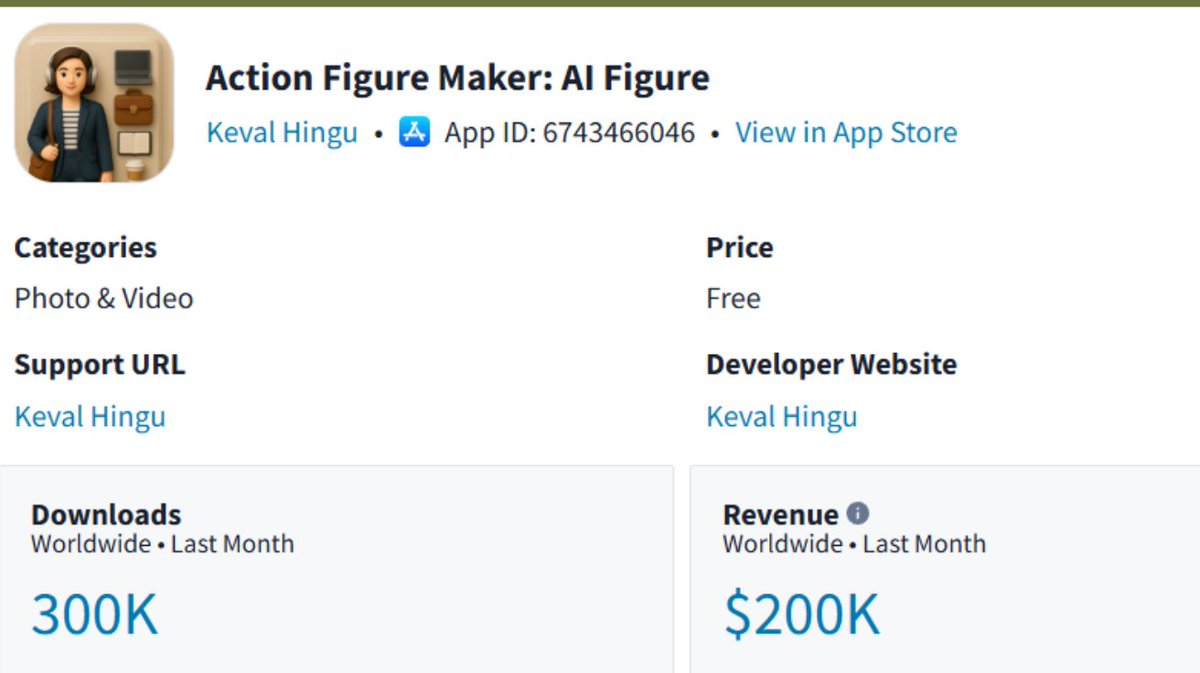Screen dimensions: 1200x673
Task: Click the App ID 6743466046 text
Action: (x=570, y=133)
